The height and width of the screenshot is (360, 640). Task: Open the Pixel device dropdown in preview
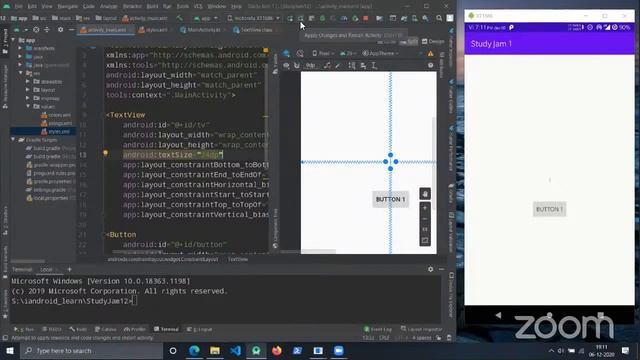coord(323,53)
